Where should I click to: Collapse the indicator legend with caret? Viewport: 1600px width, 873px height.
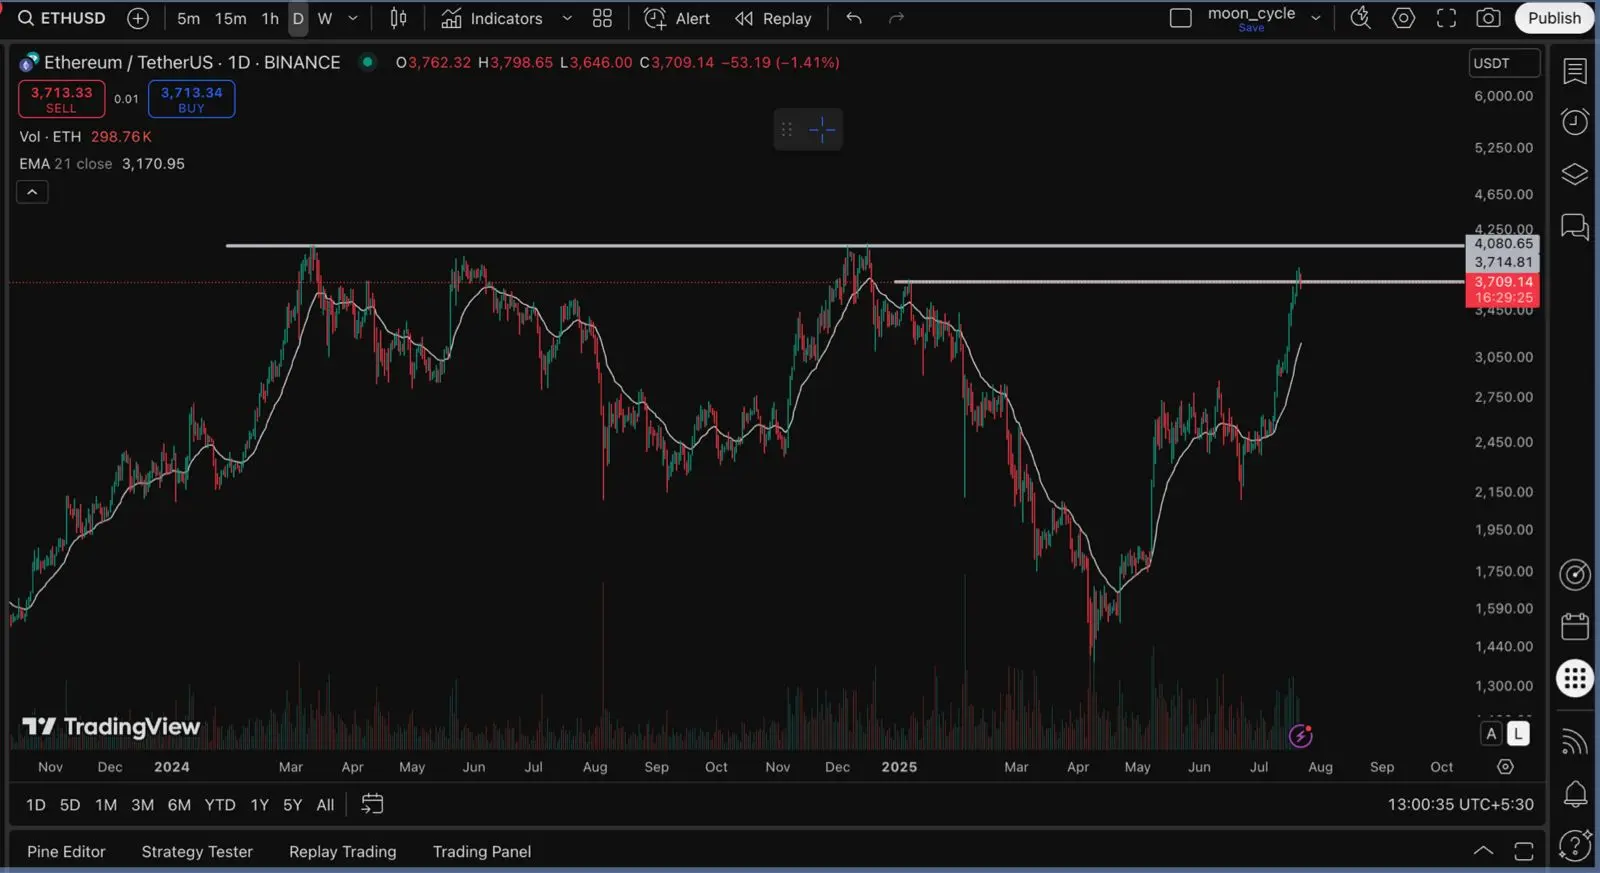point(32,192)
